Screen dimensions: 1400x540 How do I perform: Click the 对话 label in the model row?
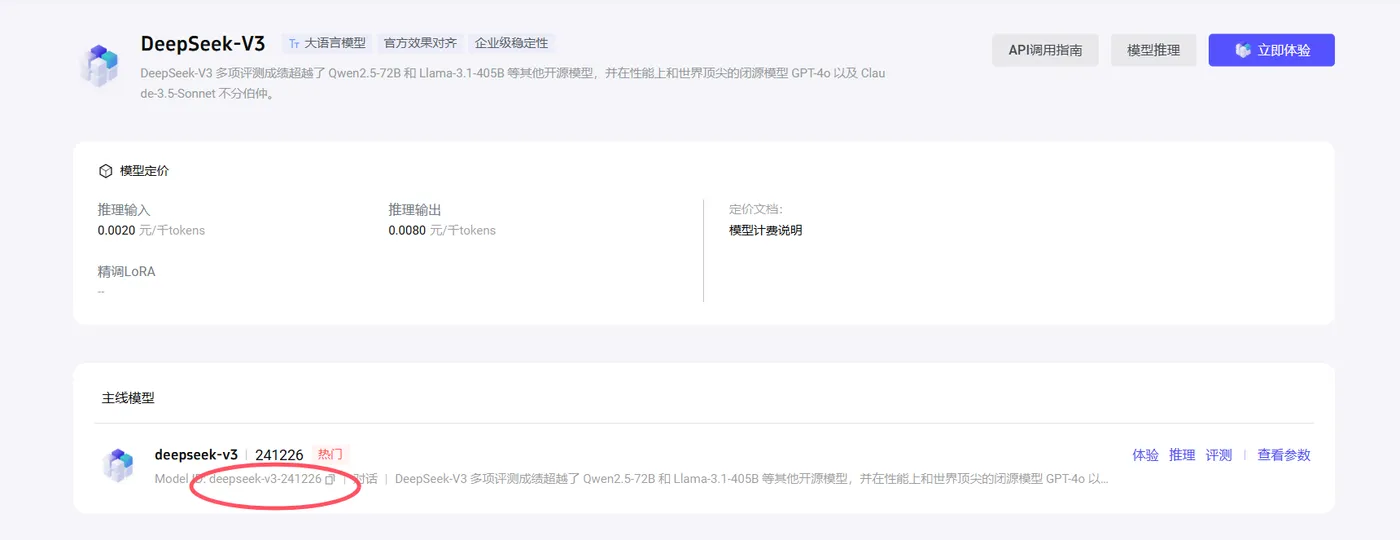(366, 479)
